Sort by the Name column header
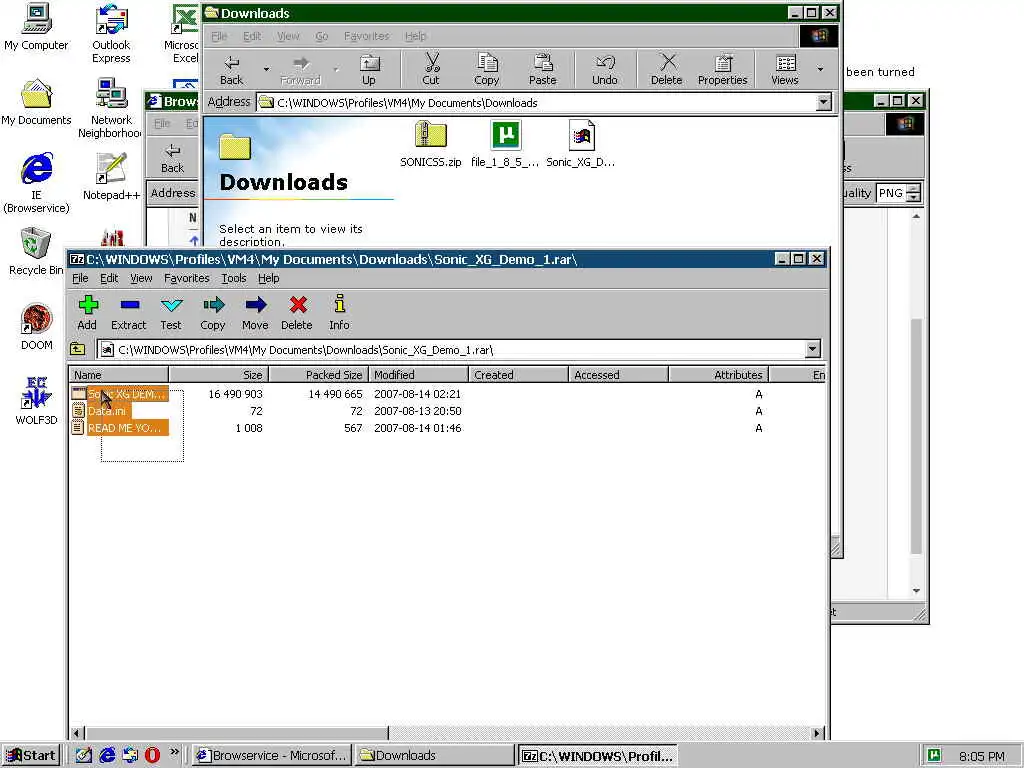 click(x=119, y=375)
